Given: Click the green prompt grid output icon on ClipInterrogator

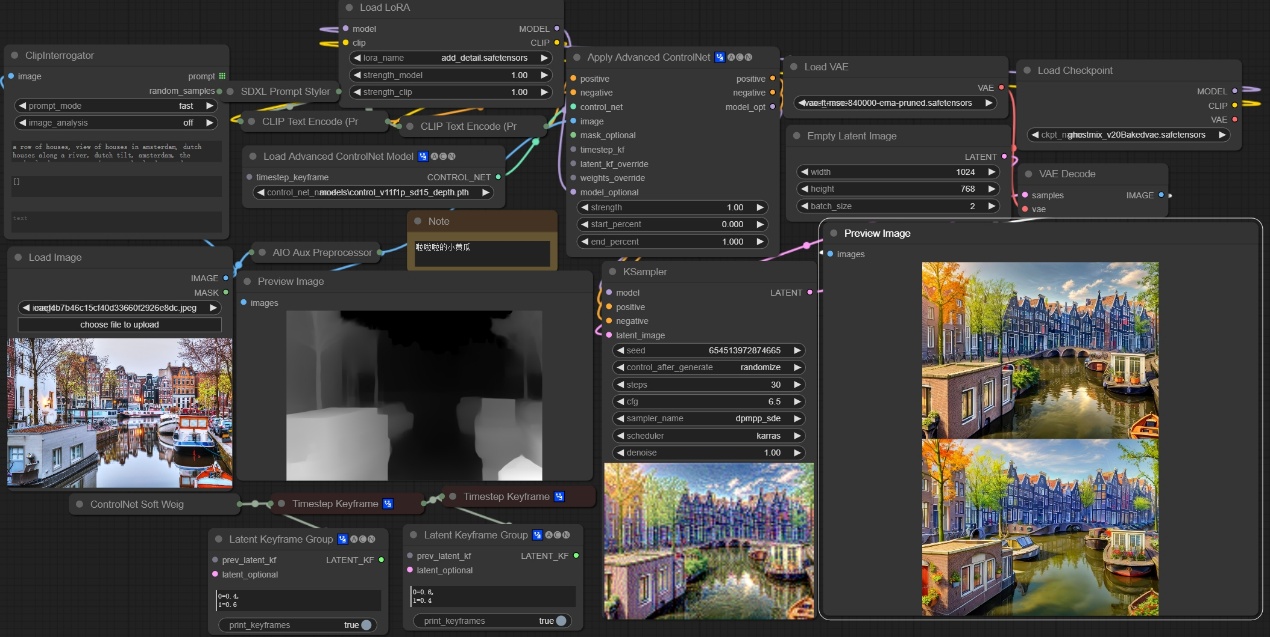Looking at the screenshot, I should click(x=222, y=76).
